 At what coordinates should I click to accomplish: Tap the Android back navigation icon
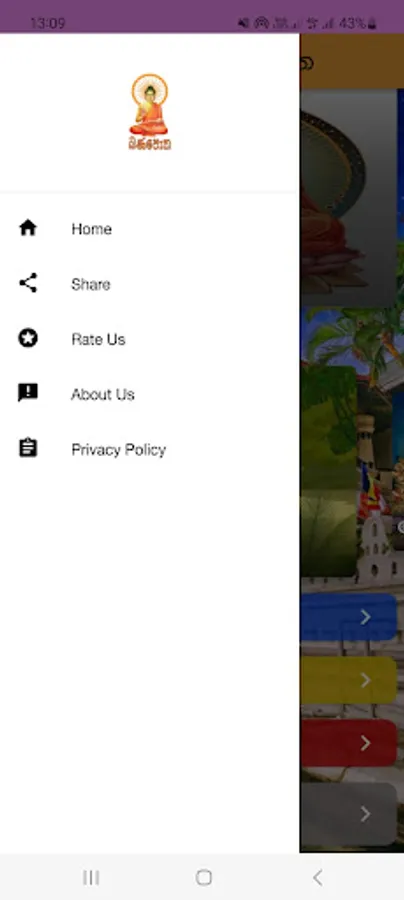click(317, 877)
